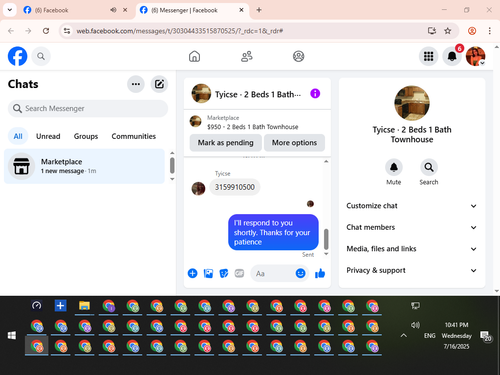Screen dimensions: 500x375
Task: Open the Groups circle icon in top navigation
Action: click(x=298, y=56)
